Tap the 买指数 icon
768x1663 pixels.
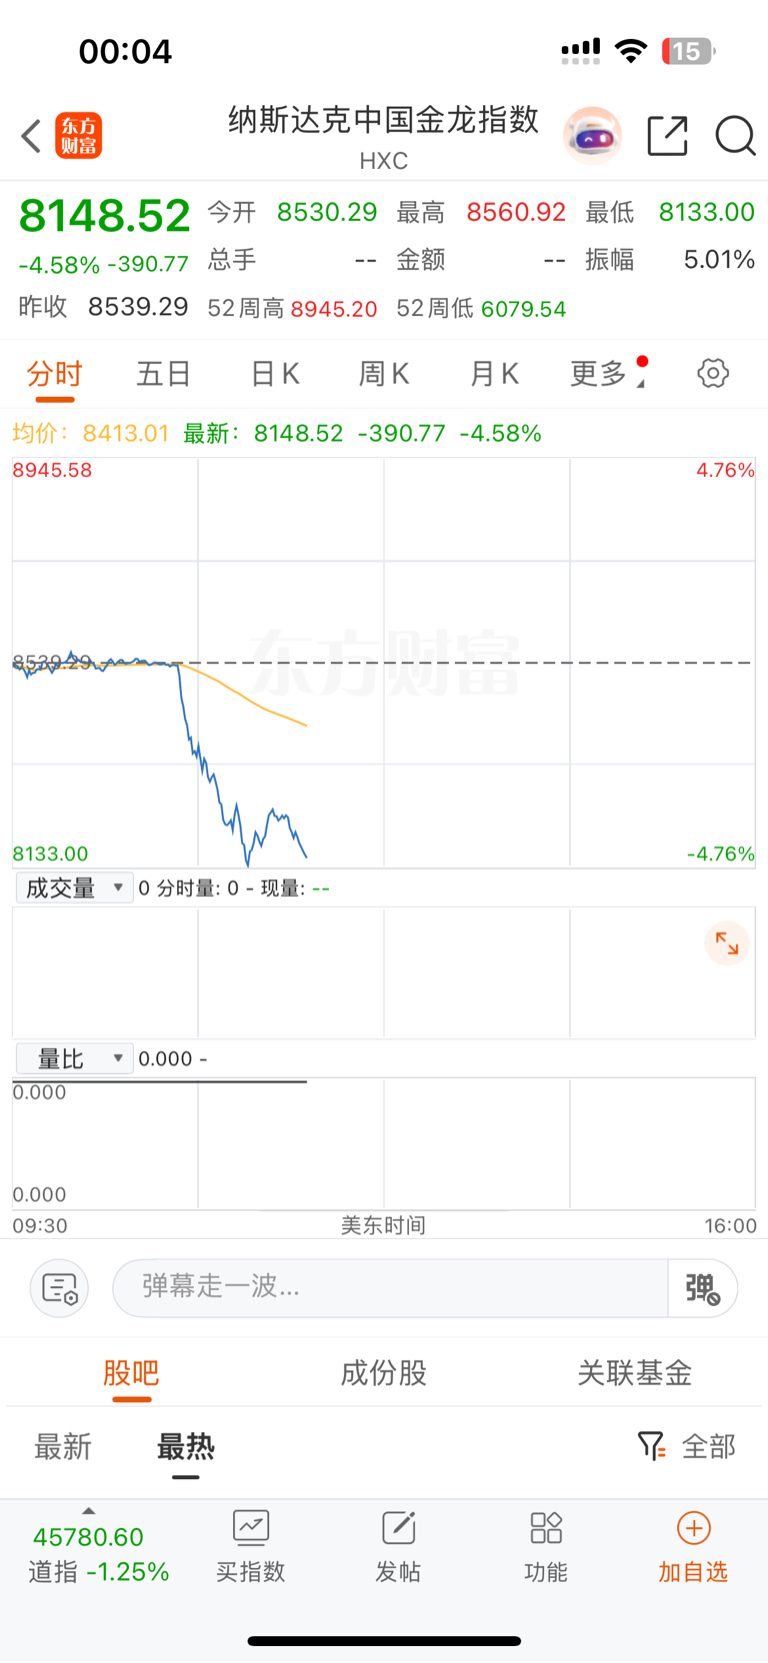[251, 1546]
